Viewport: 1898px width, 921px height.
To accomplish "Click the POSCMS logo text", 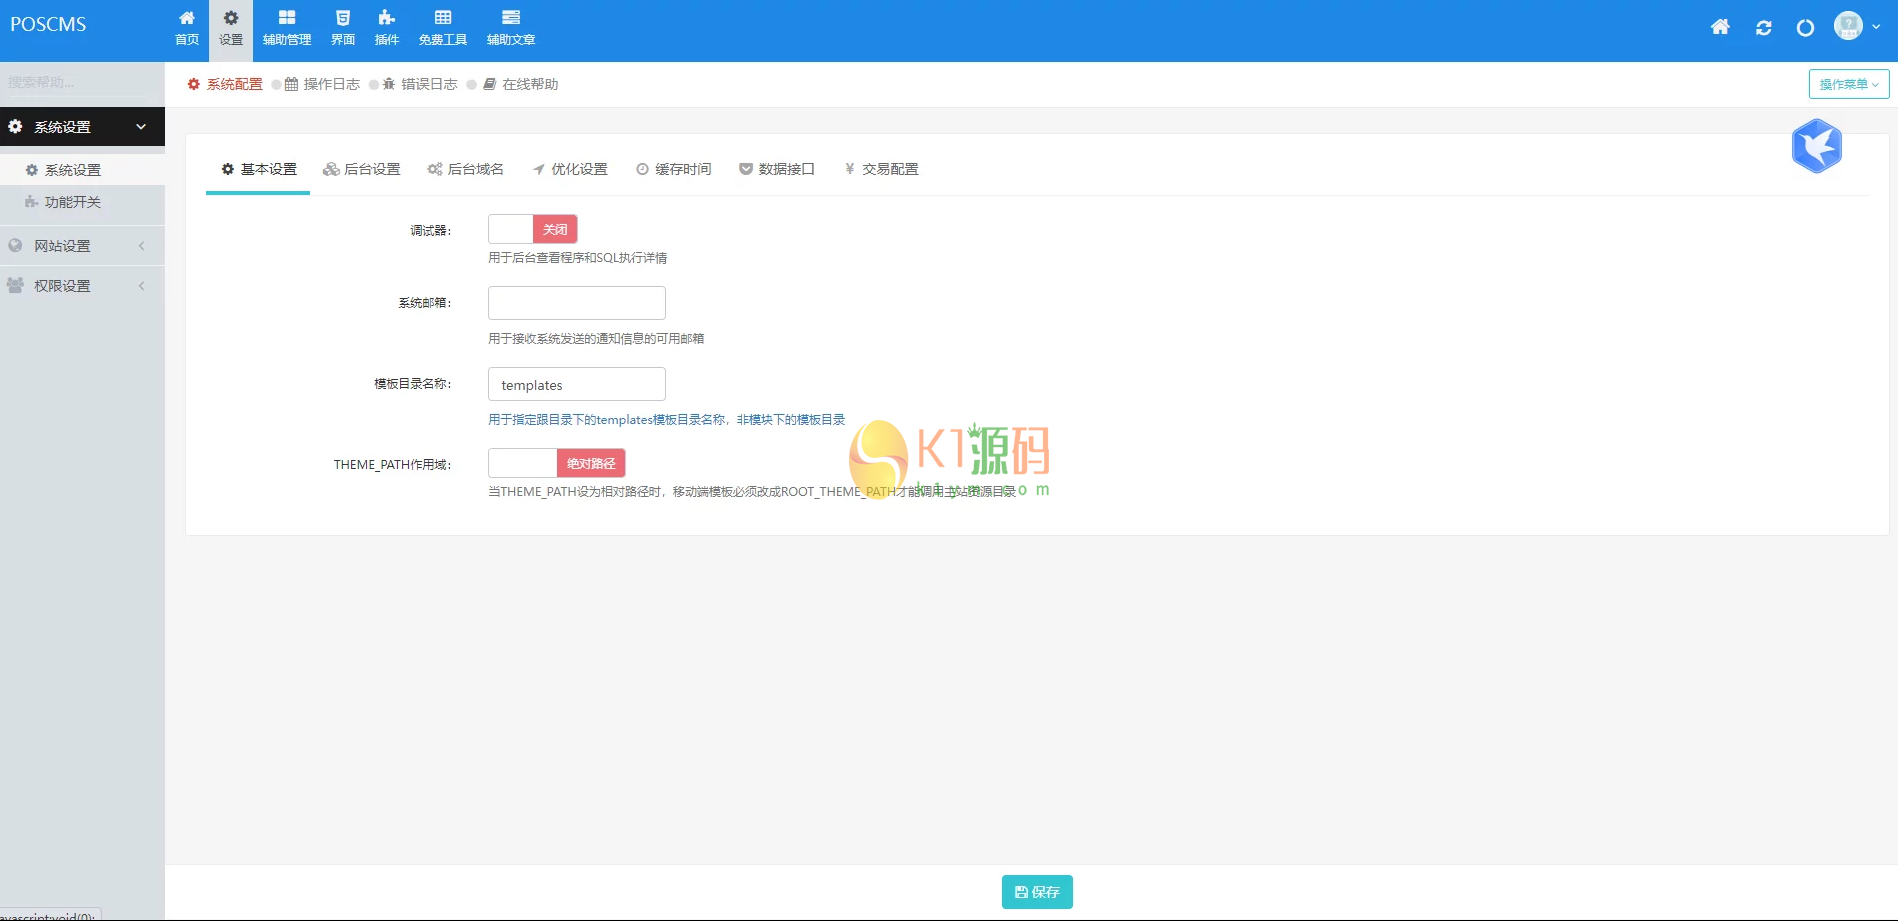I will click(x=48, y=24).
